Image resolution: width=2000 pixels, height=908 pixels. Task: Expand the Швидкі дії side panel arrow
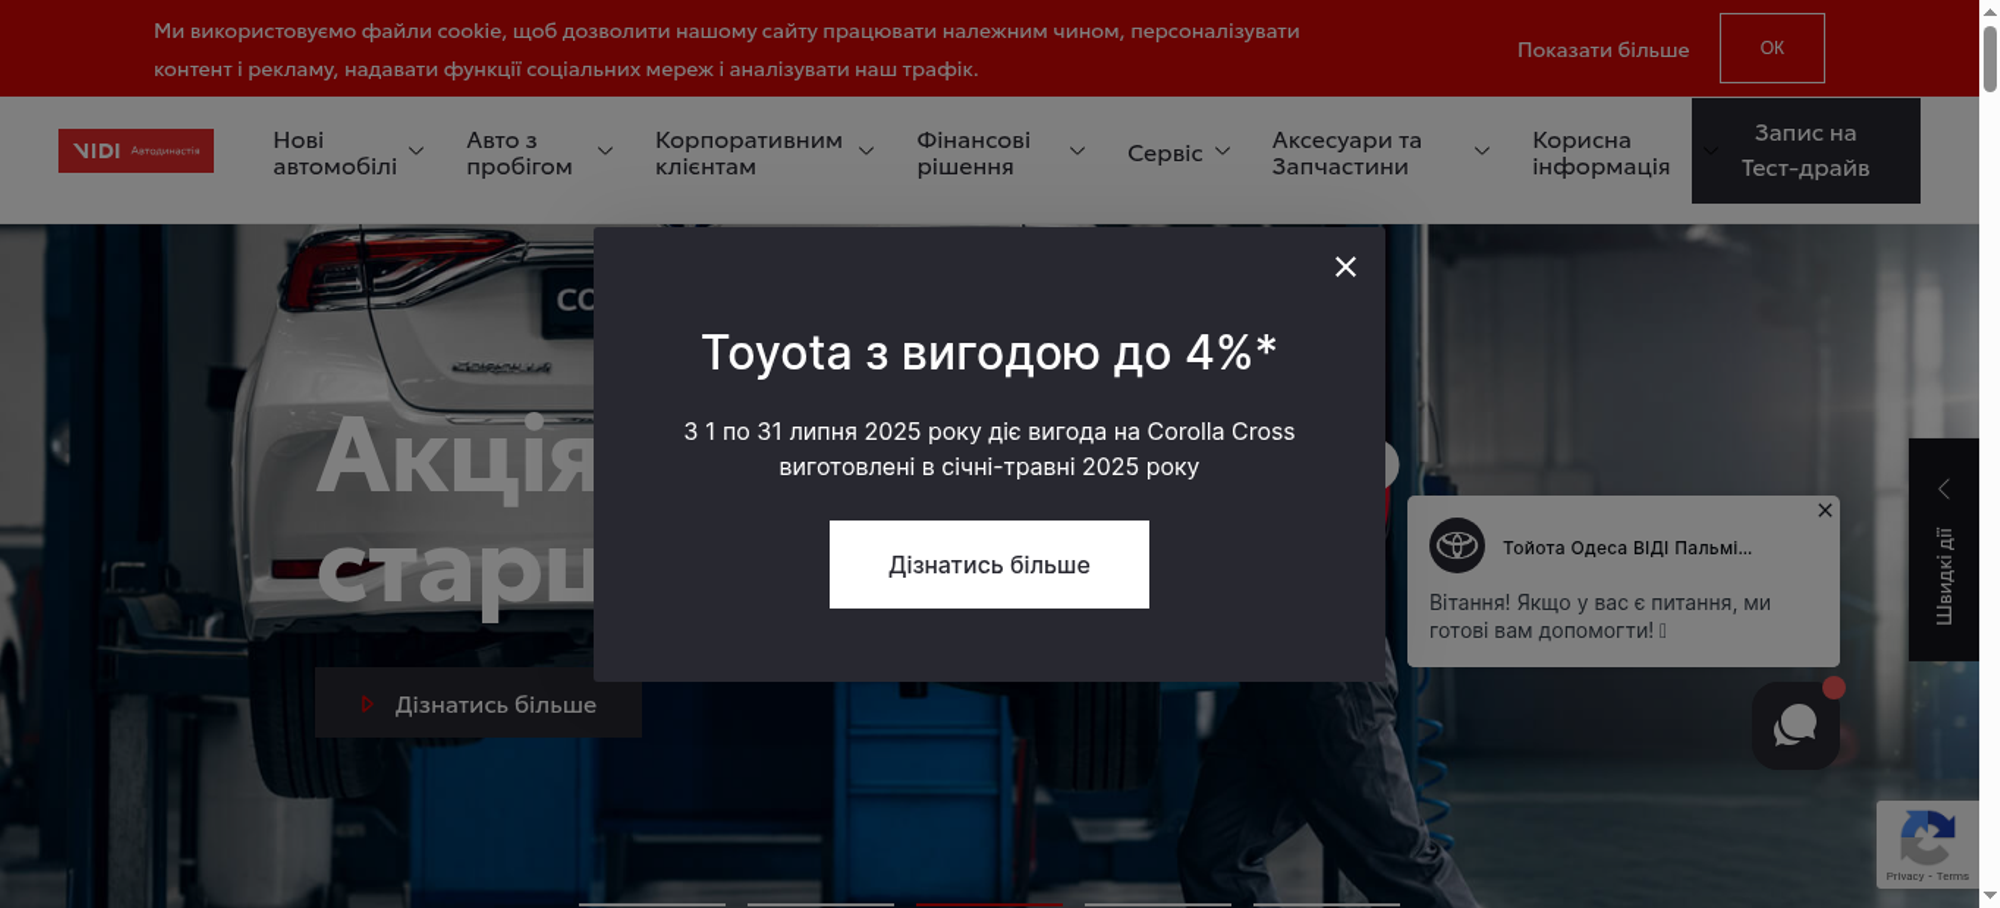[1944, 489]
